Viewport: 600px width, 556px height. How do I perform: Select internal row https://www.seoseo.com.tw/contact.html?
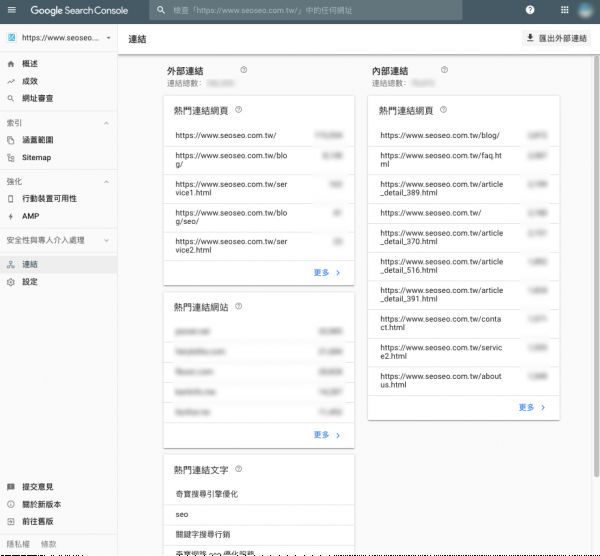pyautogui.click(x=463, y=323)
